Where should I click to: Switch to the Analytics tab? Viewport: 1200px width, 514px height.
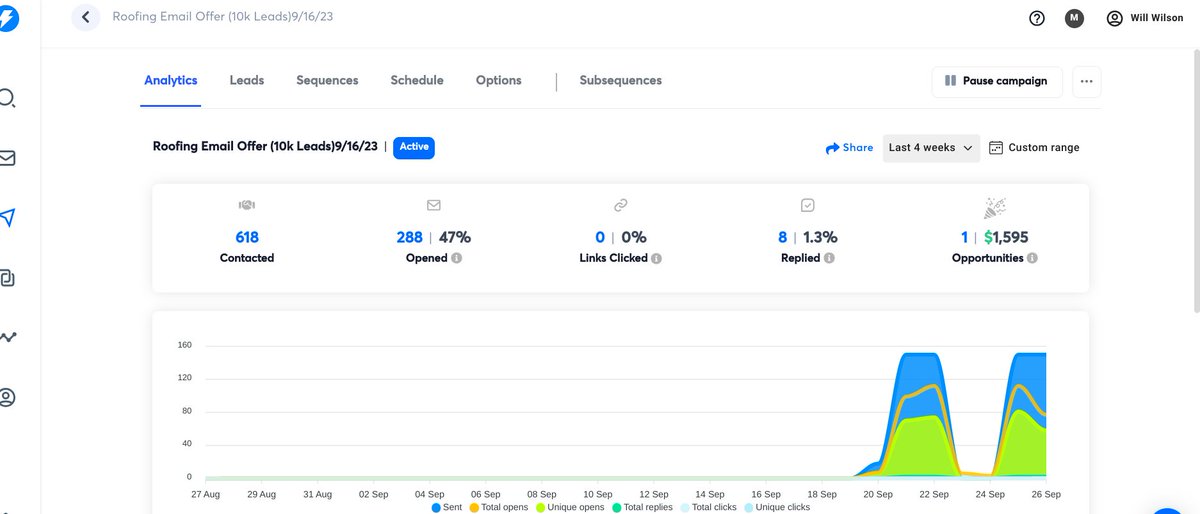click(x=171, y=81)
